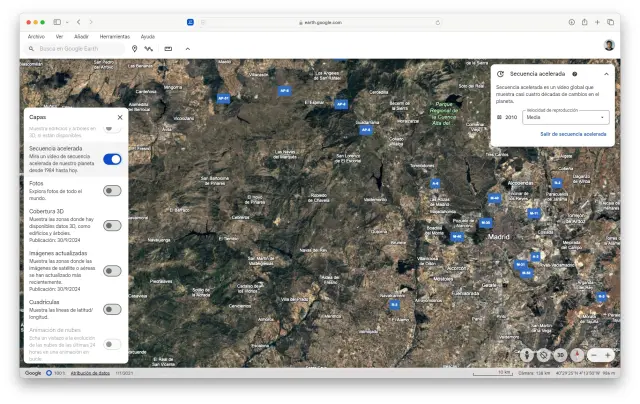Collapse the Secuencia acelerada panel

click(605, 74)
